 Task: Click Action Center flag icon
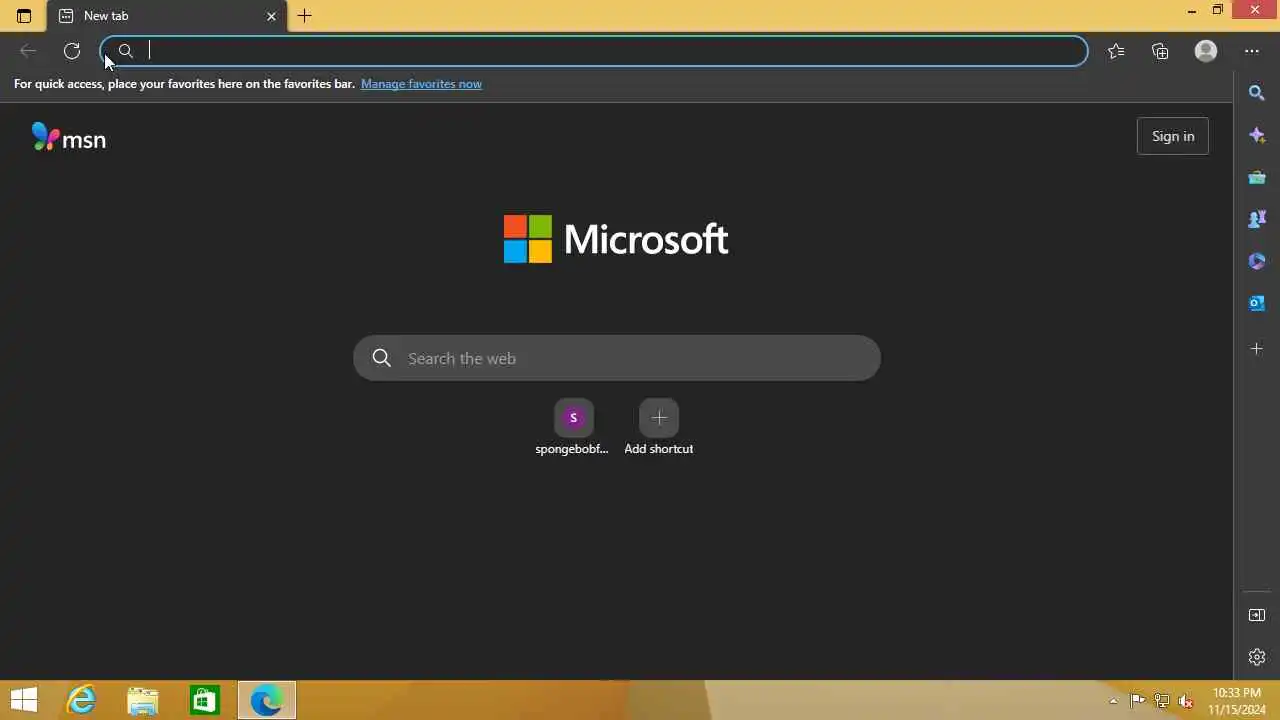tap(1137, 701)
